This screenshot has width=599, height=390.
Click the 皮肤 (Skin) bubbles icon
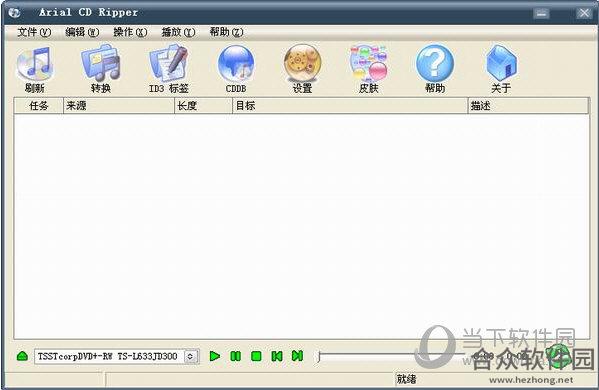pyautogui.click(x=369, y=63)
